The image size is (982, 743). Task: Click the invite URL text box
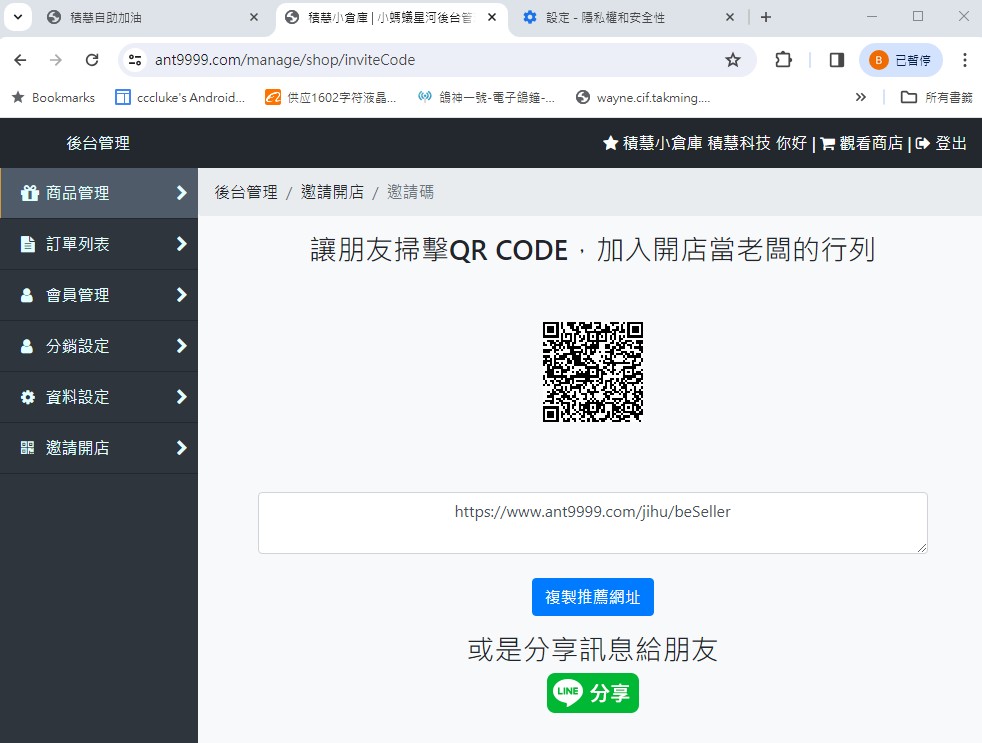pos(592,523)
